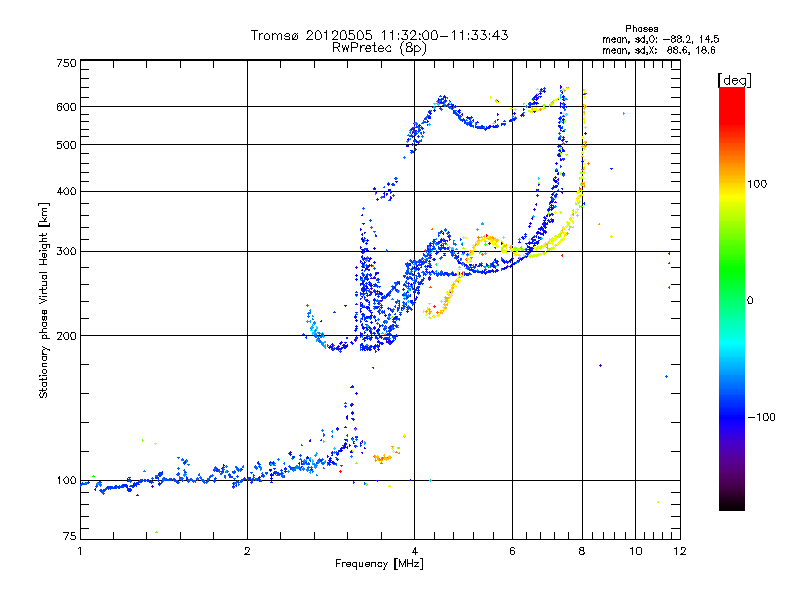Click the y-axis tick label '400'
Viewport: 800px width, 600px height.
(x=67, y=191)
